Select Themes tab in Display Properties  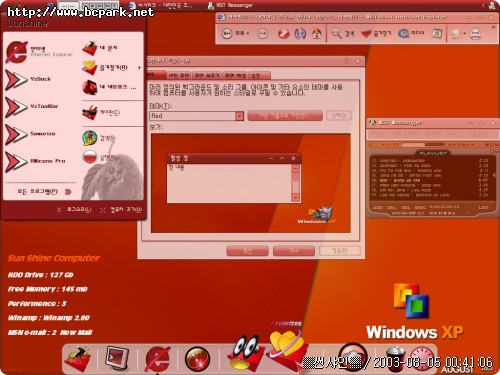coord(156,75)
